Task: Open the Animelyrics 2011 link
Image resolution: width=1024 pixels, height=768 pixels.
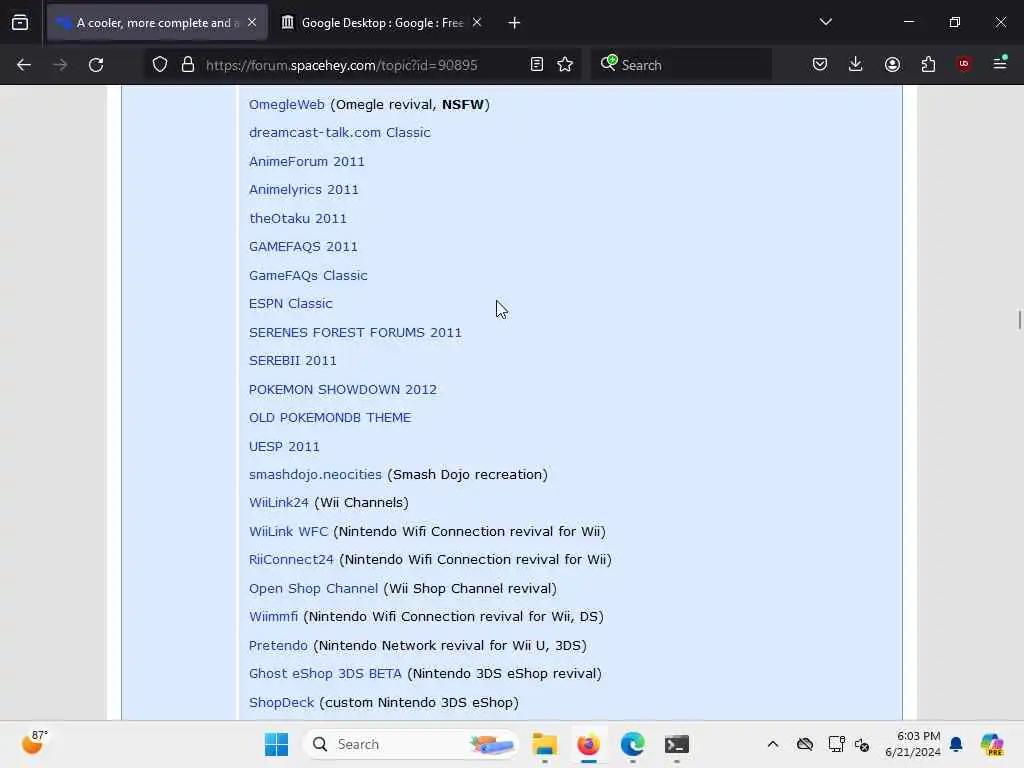Action: (304, 189)
